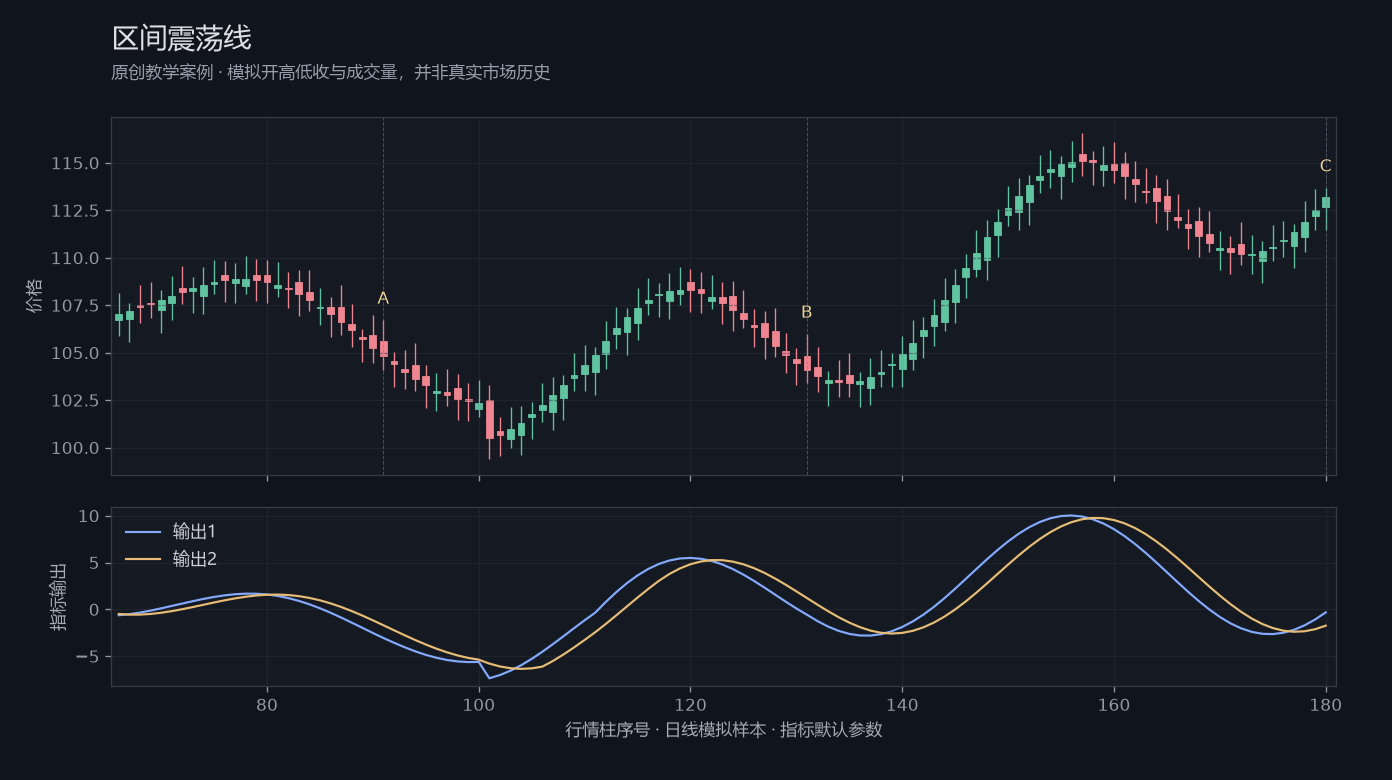Click the 100.0 price axis tick
This screenshot has width=1392, height=780.
coord(75,448)
